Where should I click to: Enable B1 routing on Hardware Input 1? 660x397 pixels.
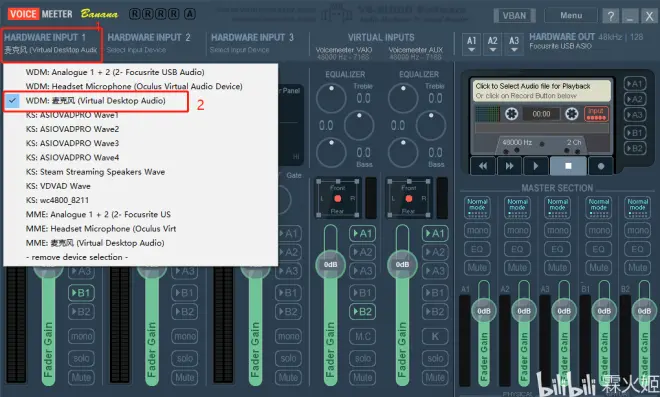pos(81,293)
